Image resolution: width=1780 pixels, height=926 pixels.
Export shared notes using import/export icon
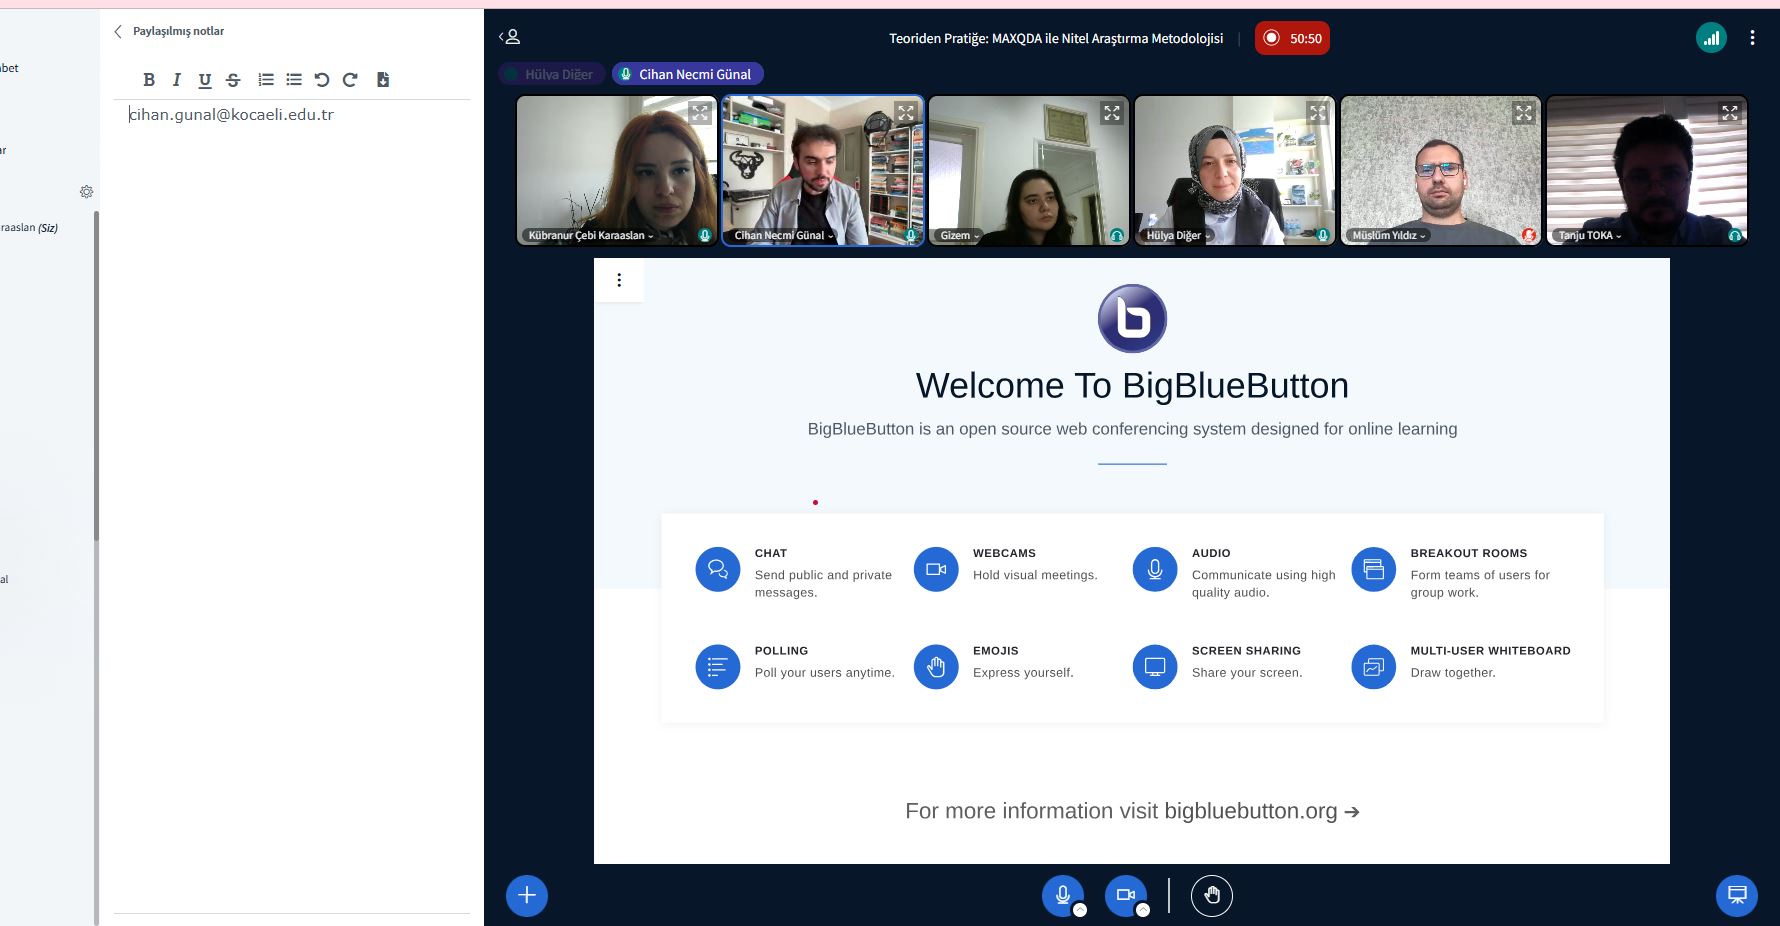click(x=383, y=80)
